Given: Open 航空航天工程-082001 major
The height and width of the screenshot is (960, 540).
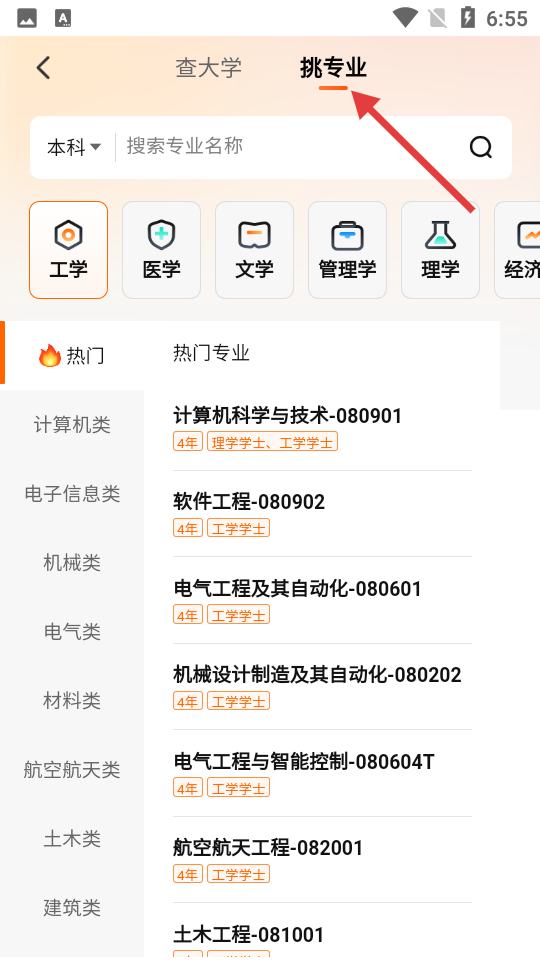Looking at the screenshot, I should point(322,860).
